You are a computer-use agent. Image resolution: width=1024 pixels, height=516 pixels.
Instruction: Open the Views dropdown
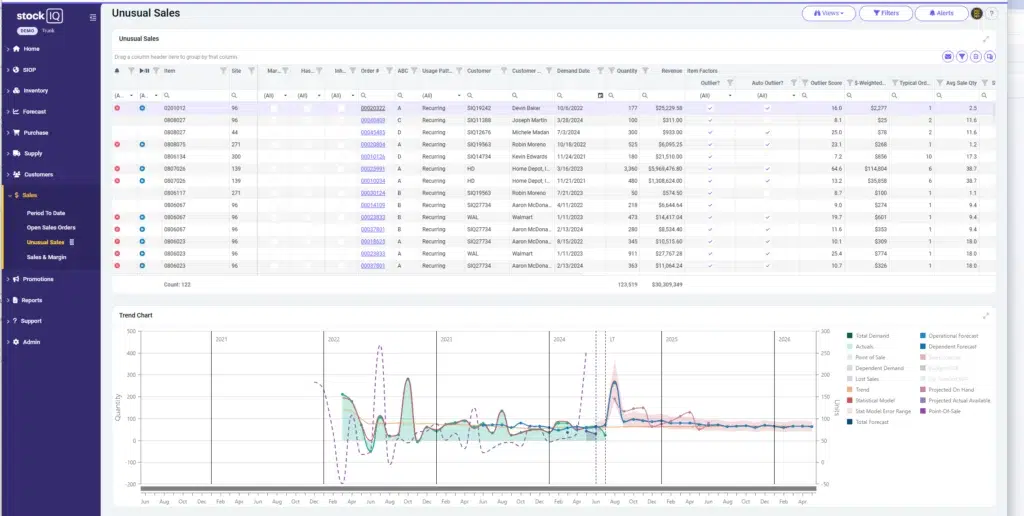(829, 13)
